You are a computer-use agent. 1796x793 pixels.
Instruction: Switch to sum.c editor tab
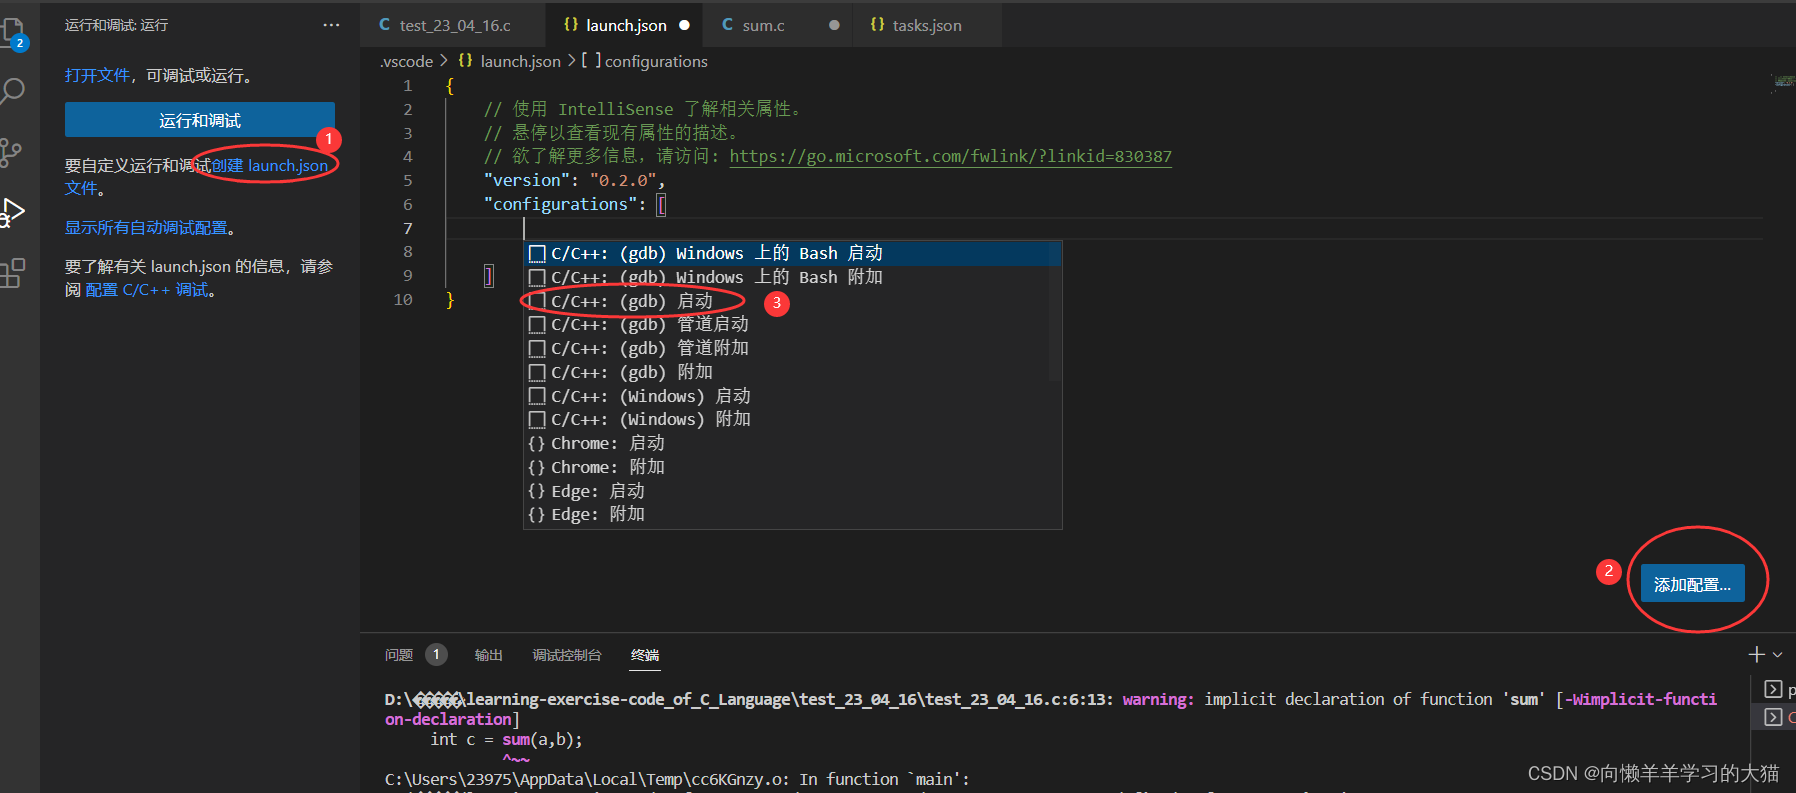click(779, 25)
